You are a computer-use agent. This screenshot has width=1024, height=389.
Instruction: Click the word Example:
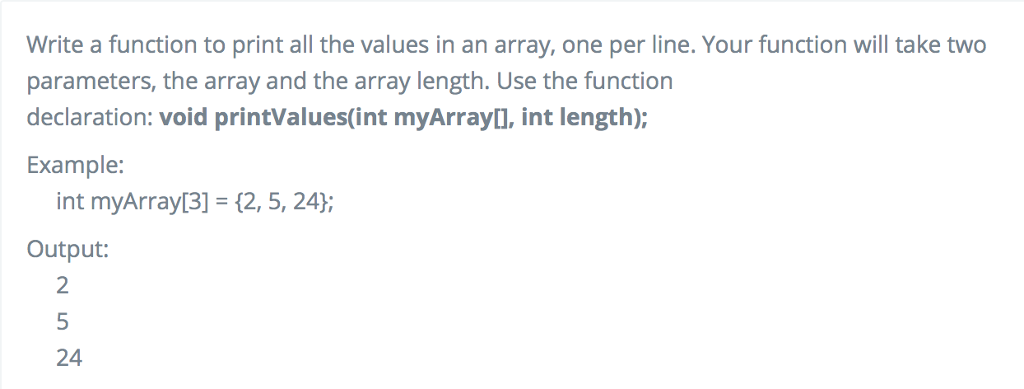coord(75,165)
